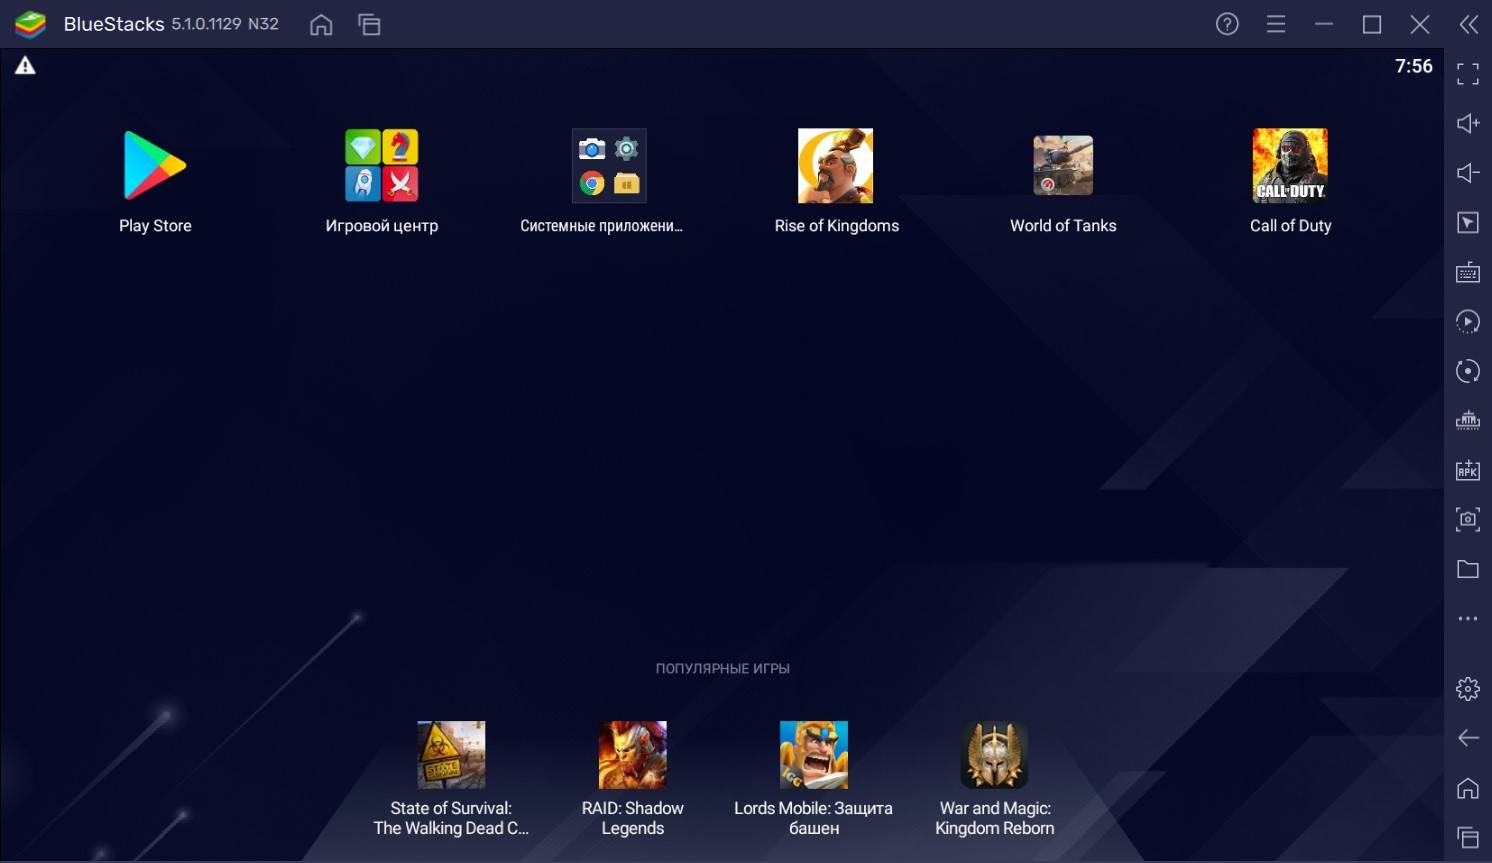The image size is (1492, 863).
Task: Click the Rise of Kingdoms label text
Action: pyautogui.click(x=837, y=226)
